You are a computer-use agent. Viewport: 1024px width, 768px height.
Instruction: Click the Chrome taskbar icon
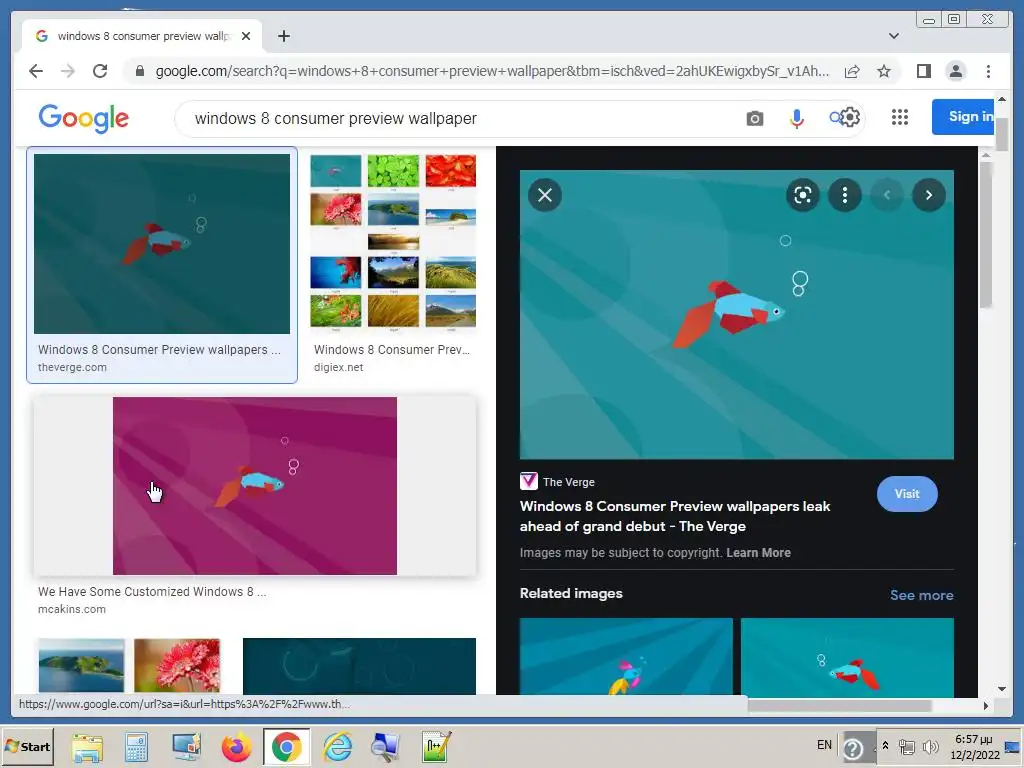coord(287,747)
